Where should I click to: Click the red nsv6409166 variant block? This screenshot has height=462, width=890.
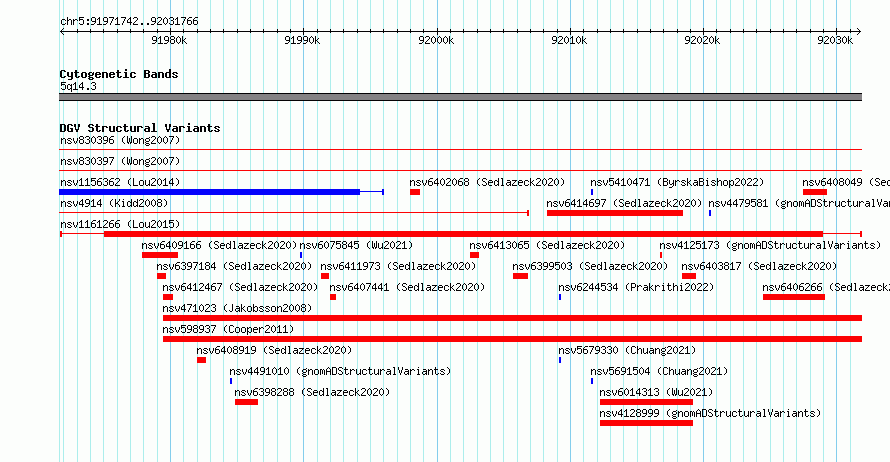[x=159, y=255]
